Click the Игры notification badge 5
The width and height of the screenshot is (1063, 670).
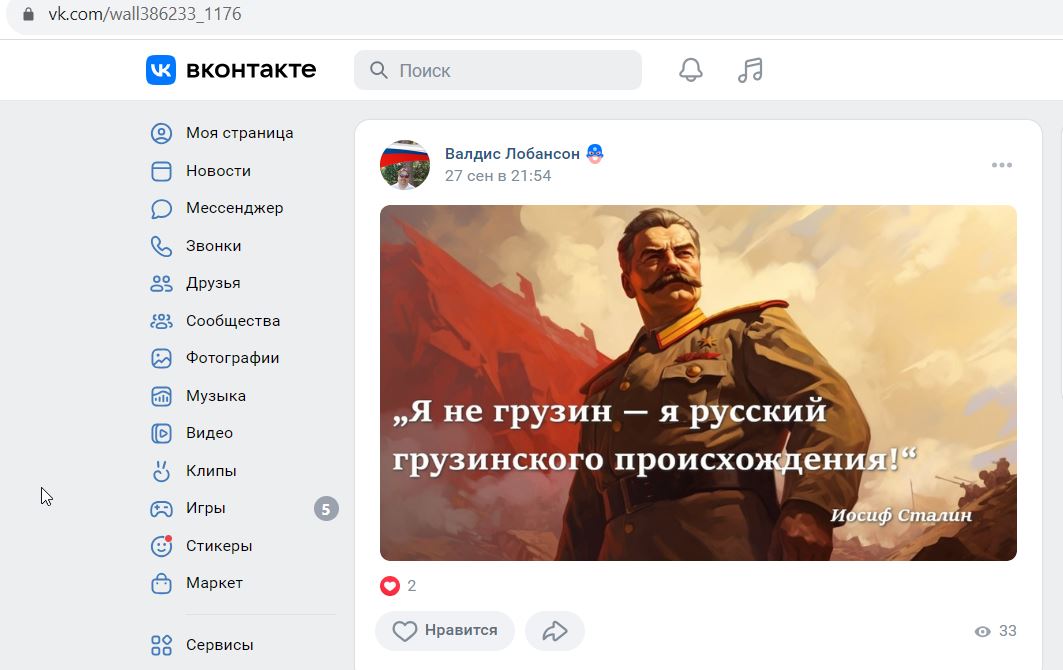(x=326, y=509)
